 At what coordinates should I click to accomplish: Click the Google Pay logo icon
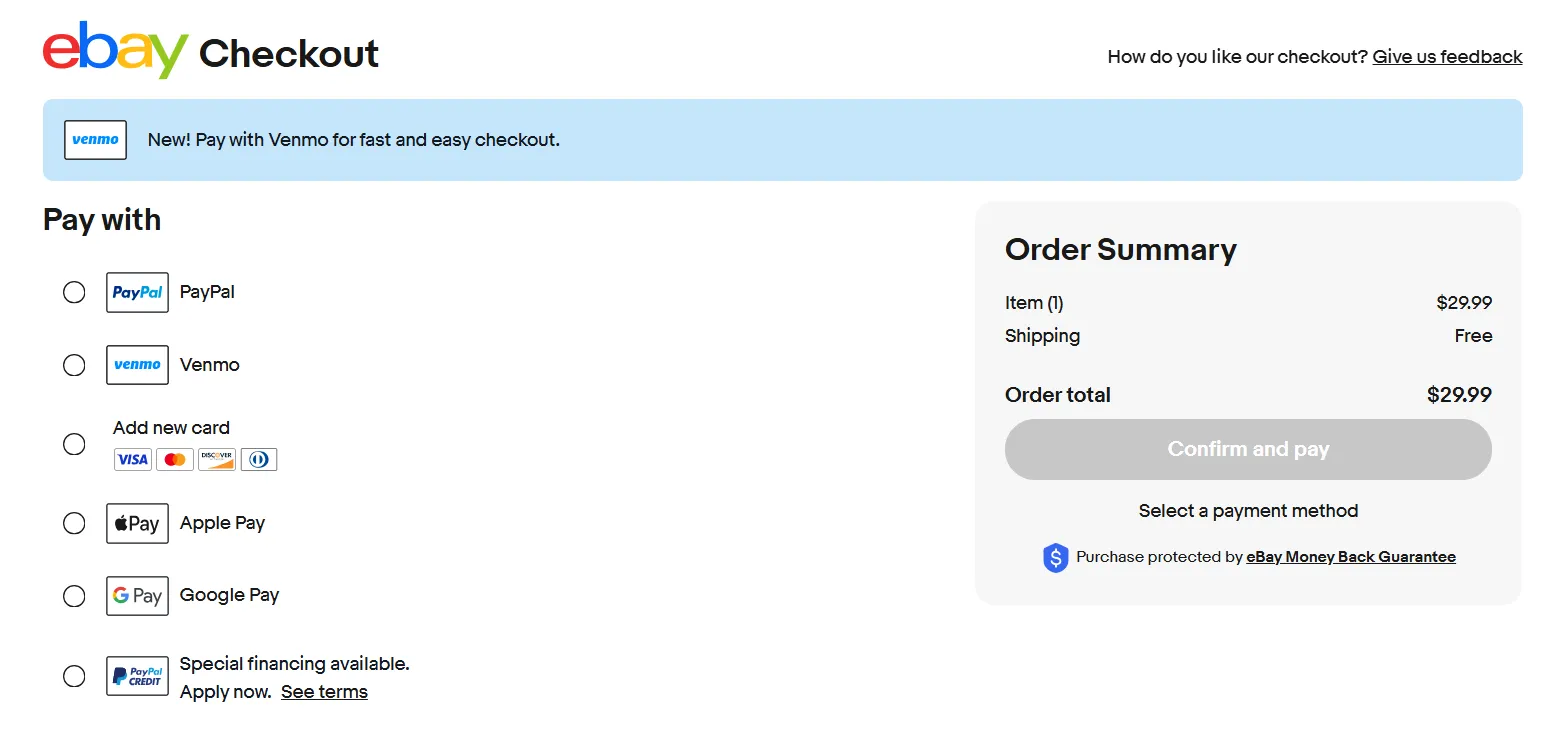coord(137,596)
